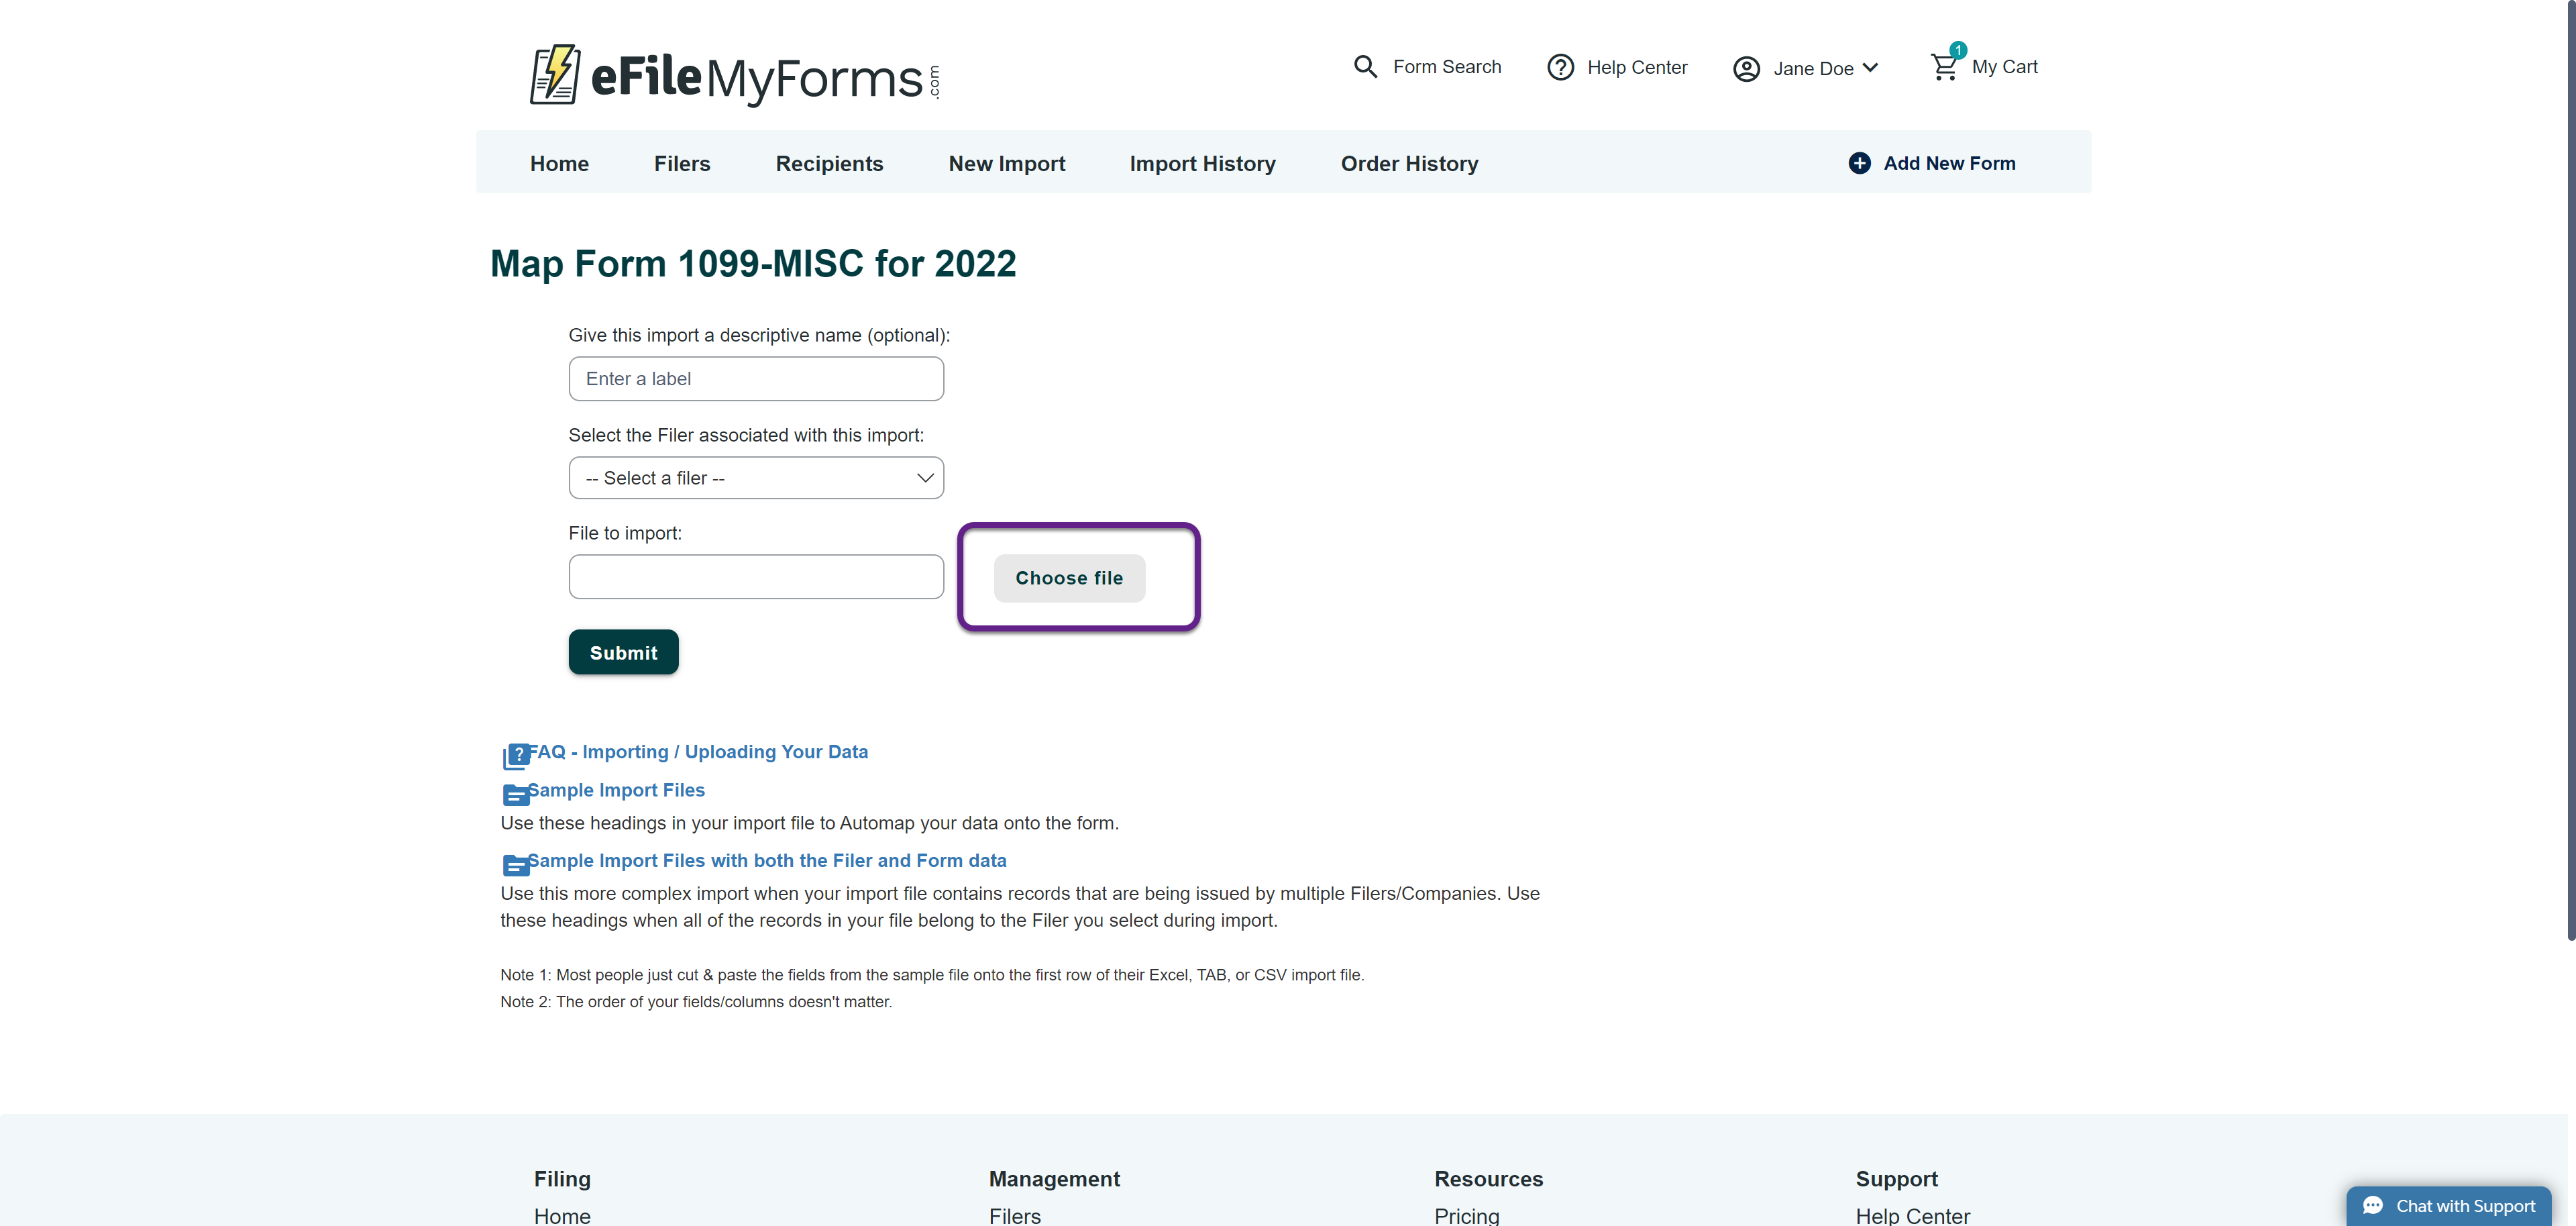Click the Form Search magnifier icon
The height and width of the screenshot is (1226, 2576).
click(1364, 67)
